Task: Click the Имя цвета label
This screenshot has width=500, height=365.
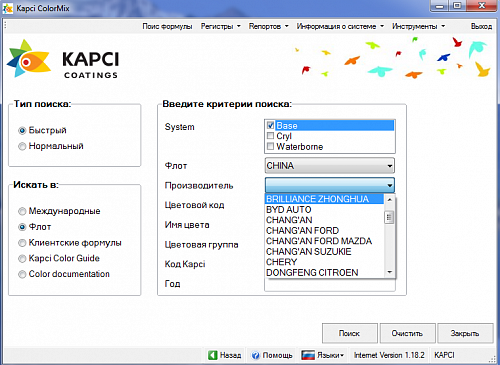Action: tap(187, 225)
